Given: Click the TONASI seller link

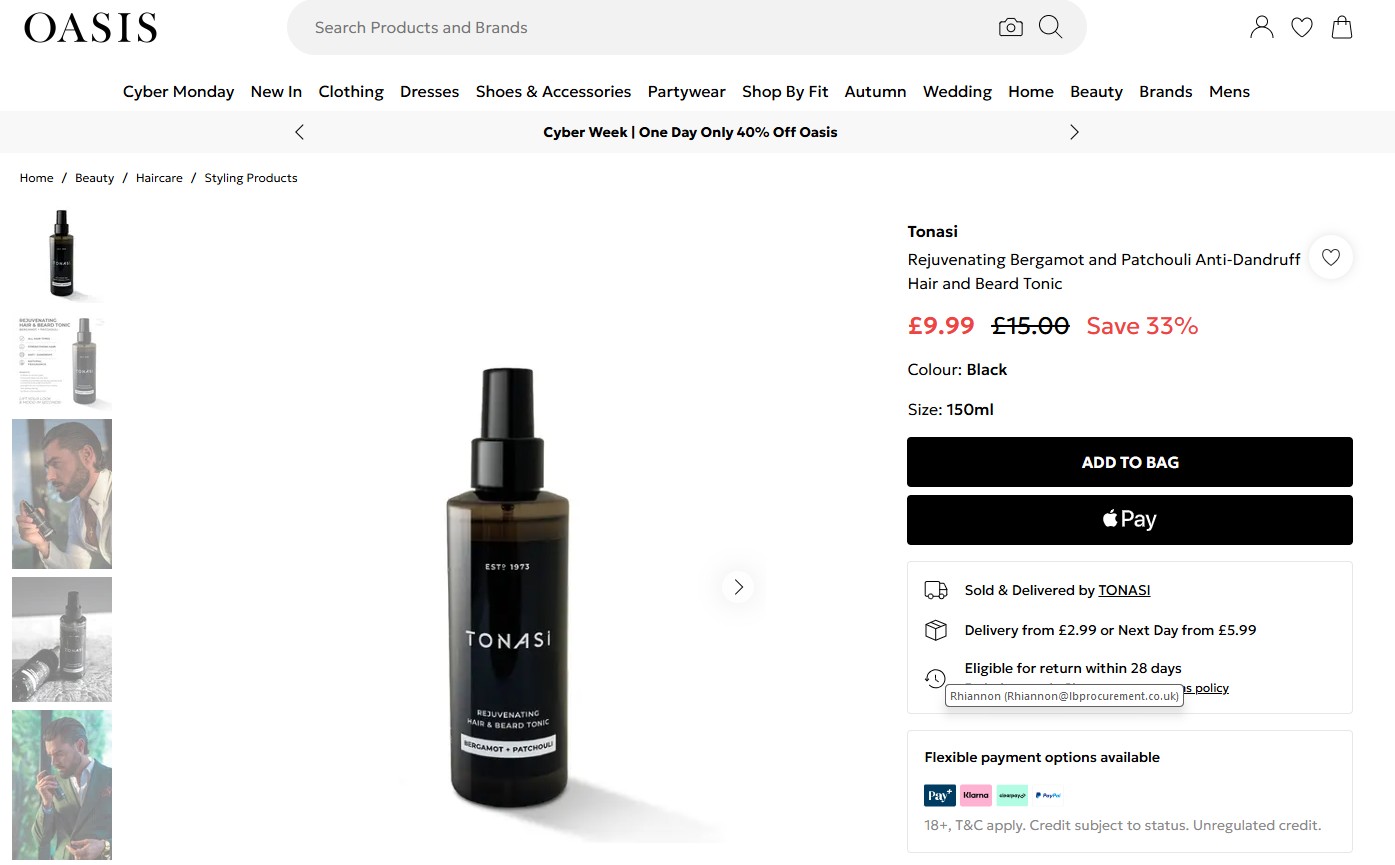Looking at the screenshot, I should point(1124,590).
